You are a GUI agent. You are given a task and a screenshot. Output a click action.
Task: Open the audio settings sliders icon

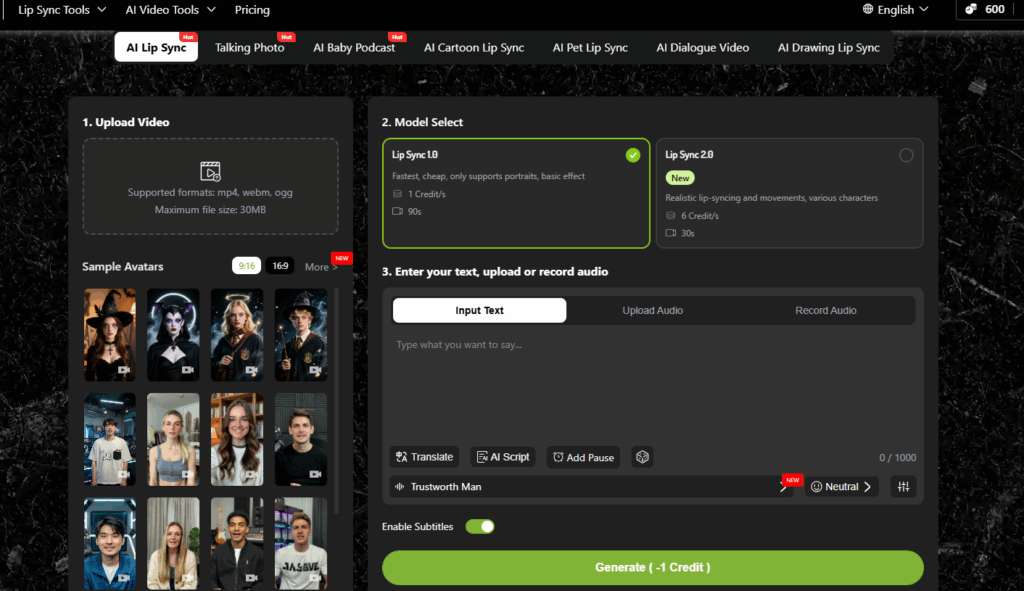[903, 487]
